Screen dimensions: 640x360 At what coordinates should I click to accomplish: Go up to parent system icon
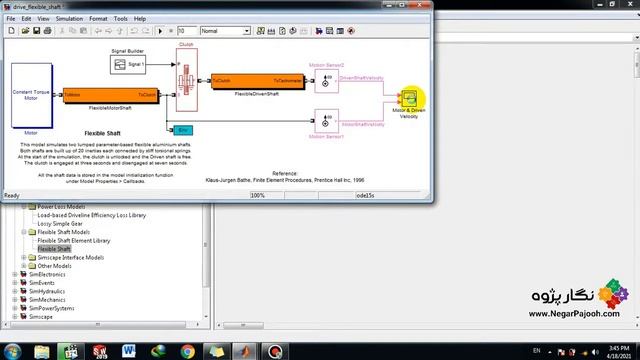coord(120,31)
